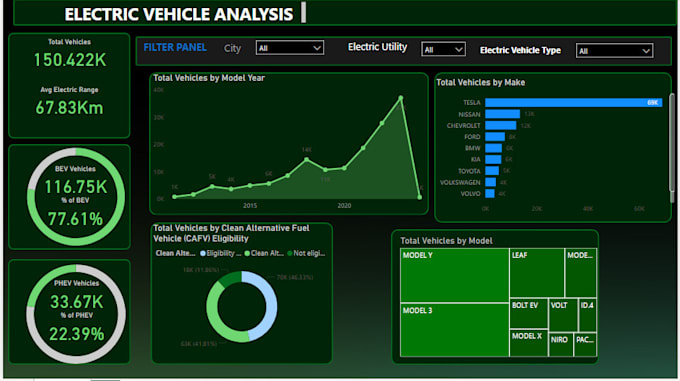Click the FILTER PANEL label

pos(175,47)
